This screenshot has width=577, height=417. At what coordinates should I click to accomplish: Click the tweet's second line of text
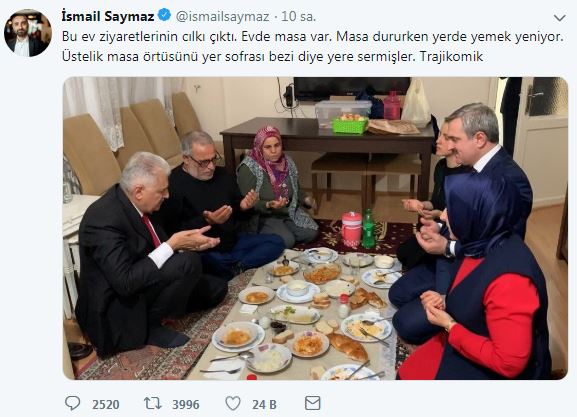272,57
